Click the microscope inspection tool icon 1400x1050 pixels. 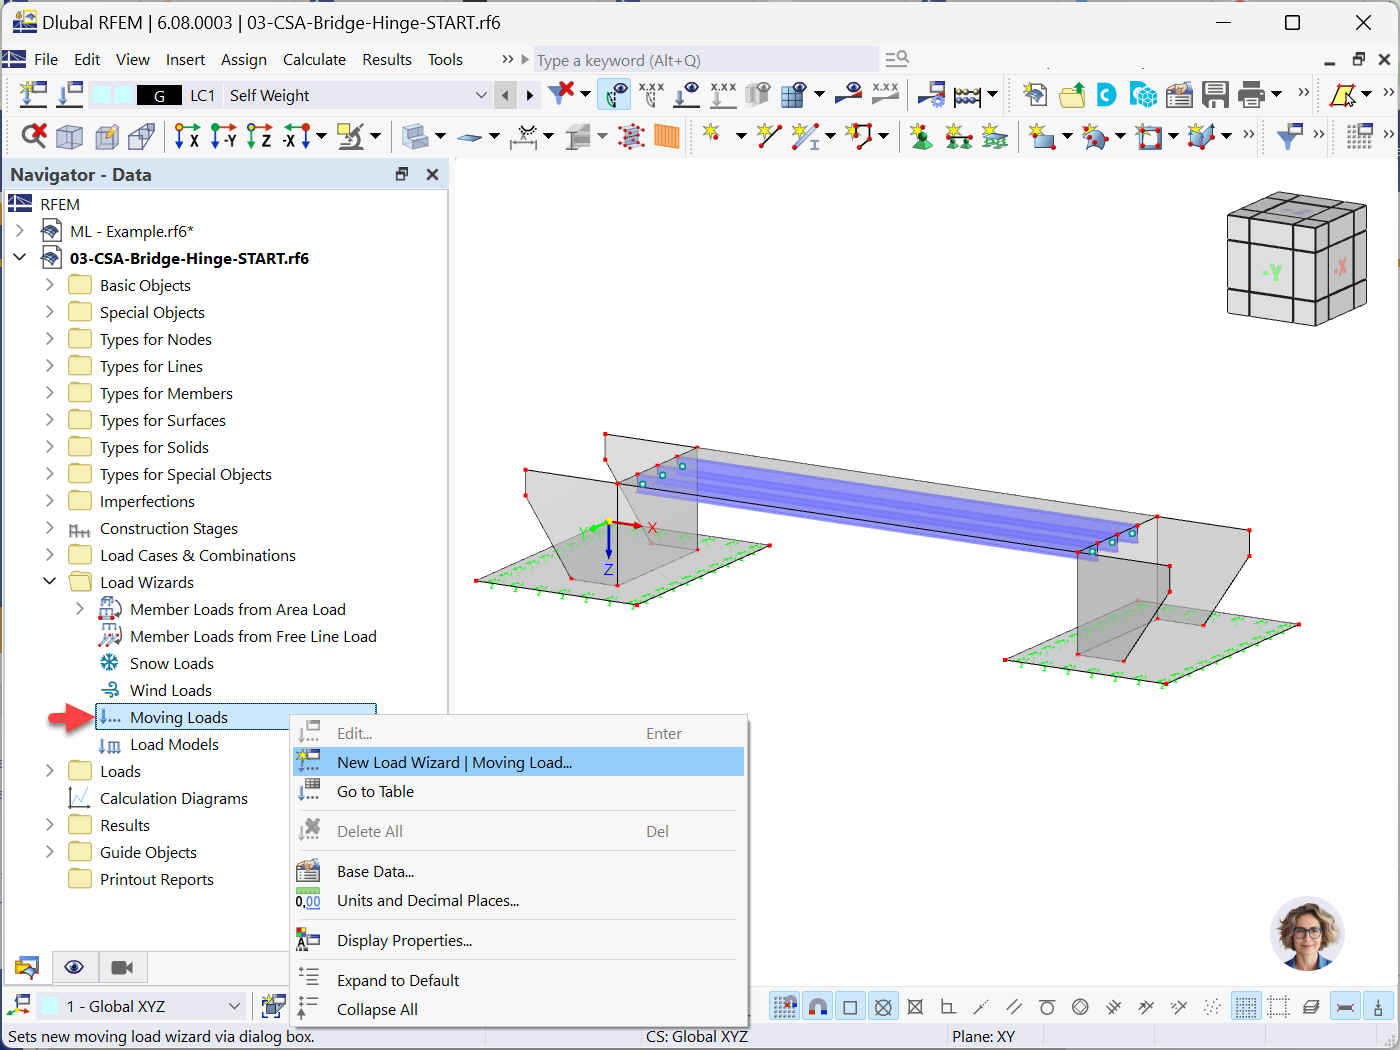[x=350, y=136]
